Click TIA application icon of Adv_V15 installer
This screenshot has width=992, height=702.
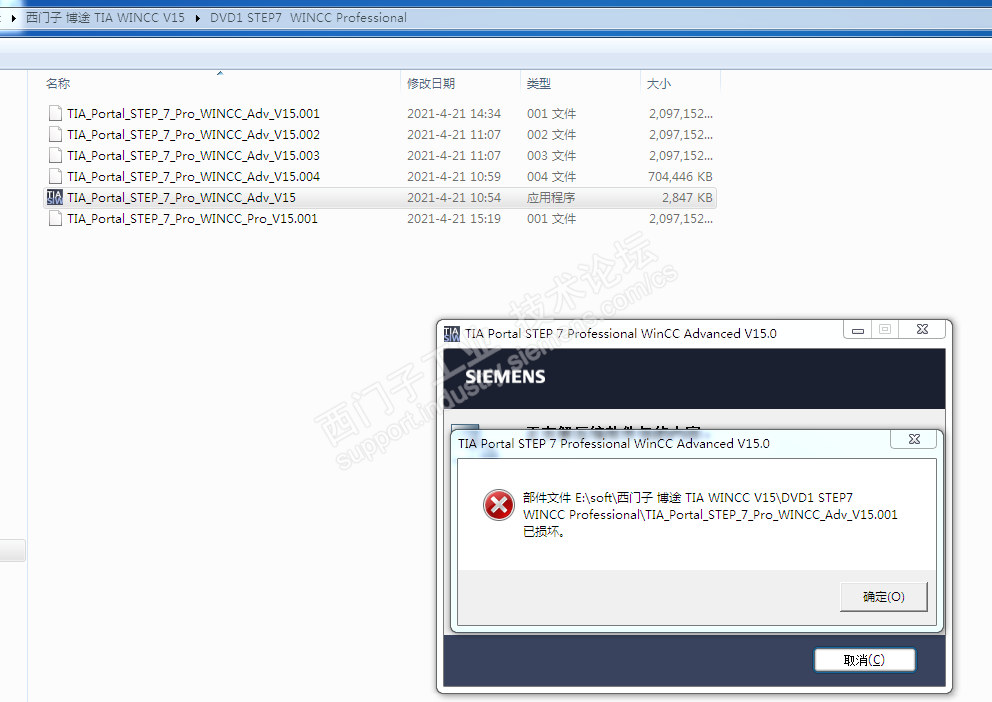pyautogui.click(x=55, y=197)
